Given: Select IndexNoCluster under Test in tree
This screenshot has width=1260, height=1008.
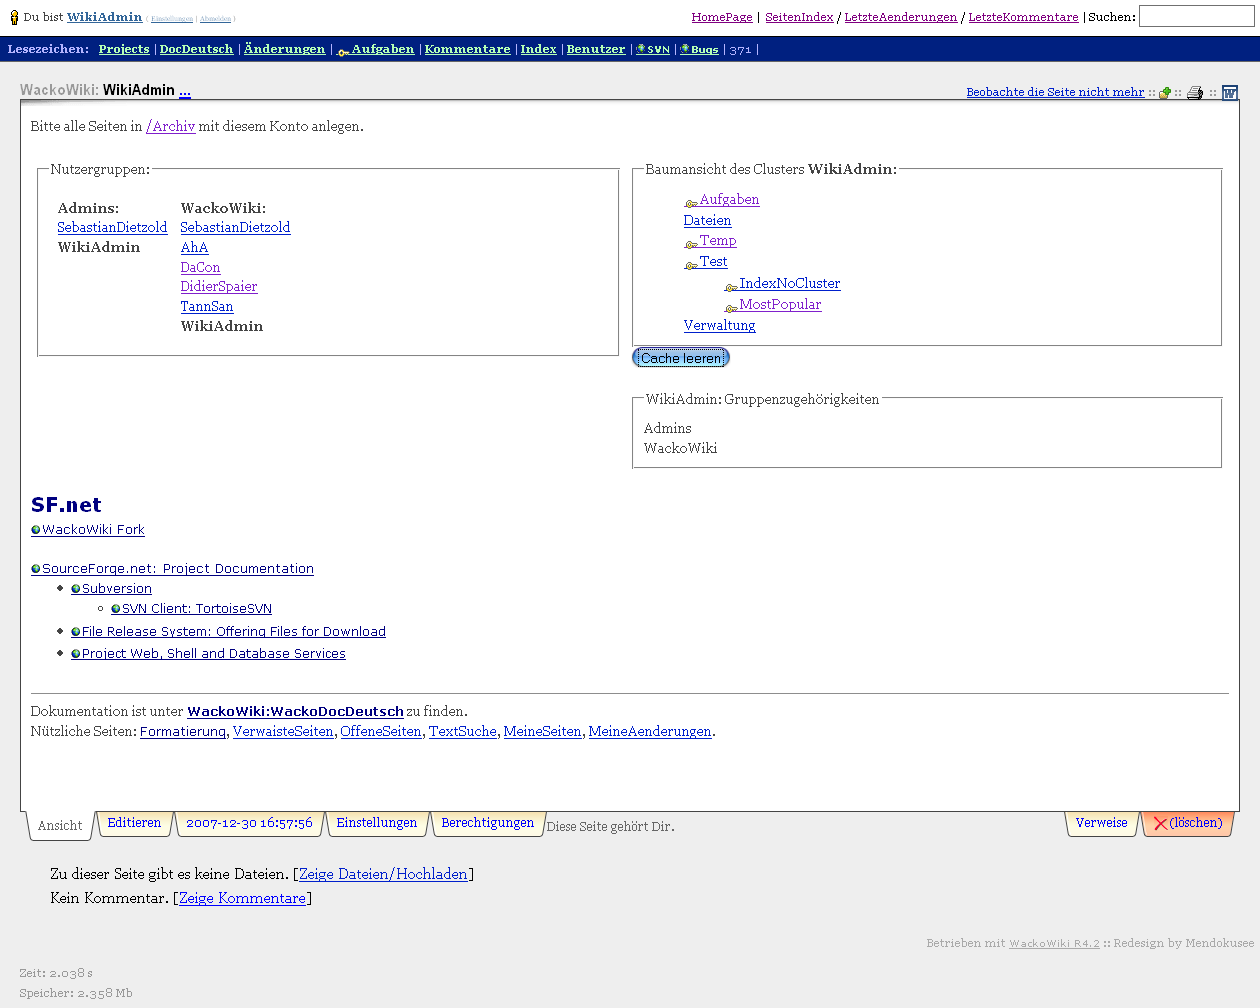Looking at the screenshot, I should [x=789, y=284].
